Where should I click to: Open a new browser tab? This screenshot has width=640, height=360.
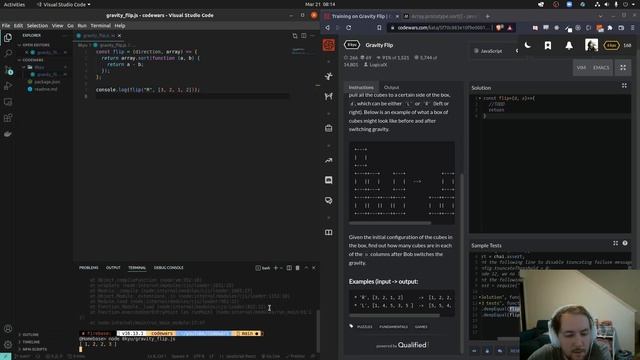[x=487, y=16]
